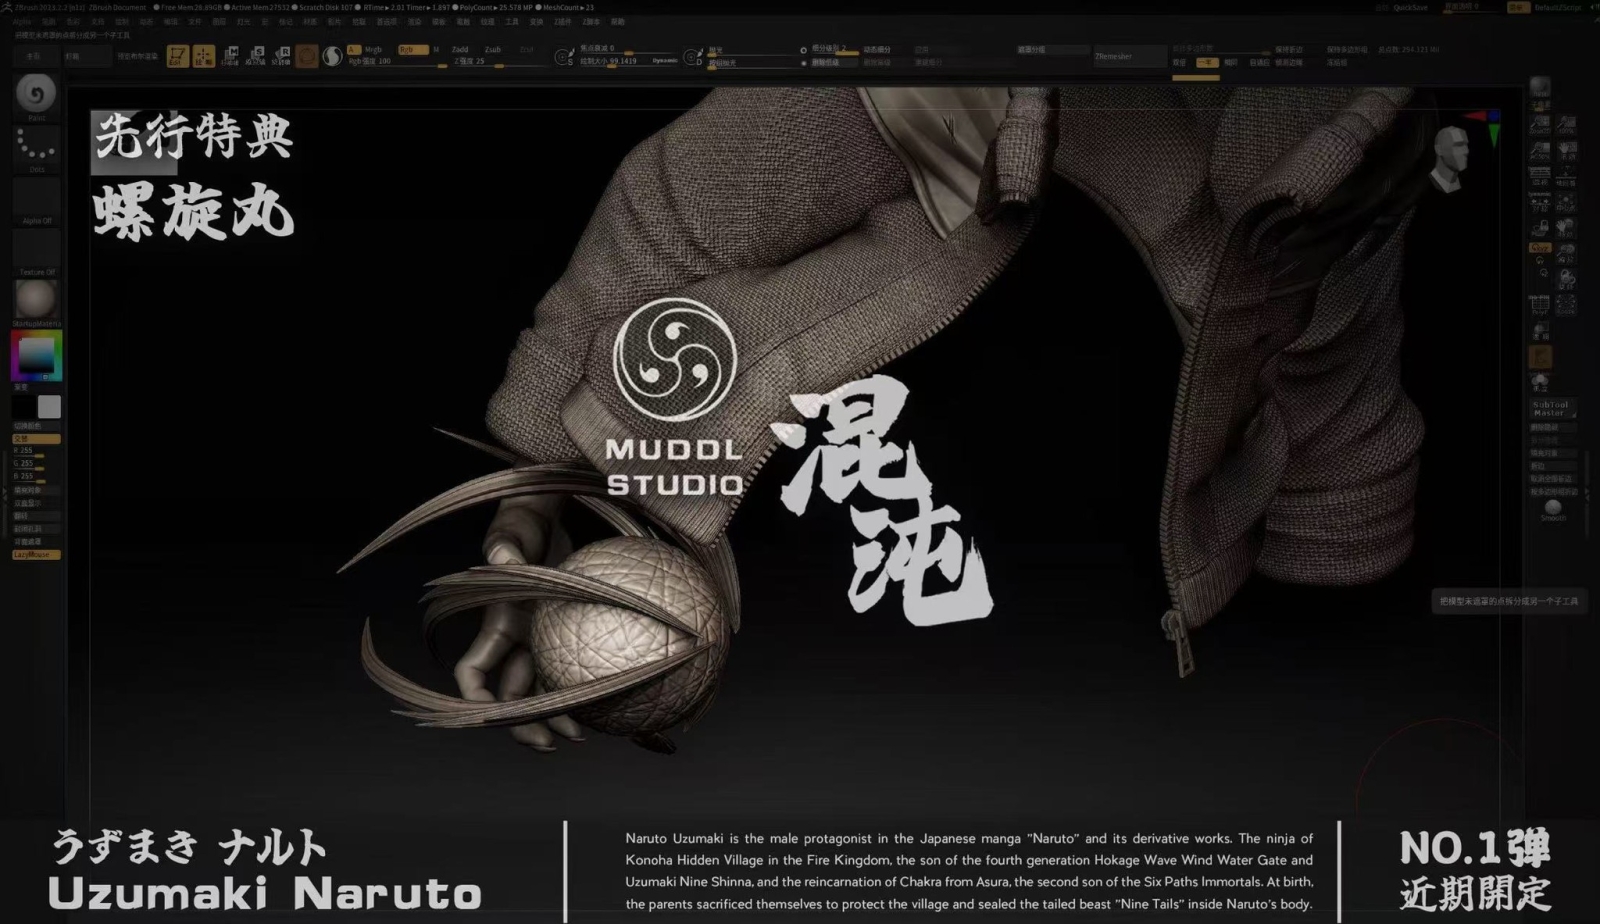Open the DefaultZScript button
Screen dimensions: 1600x924
click(x=1558, y=7)
